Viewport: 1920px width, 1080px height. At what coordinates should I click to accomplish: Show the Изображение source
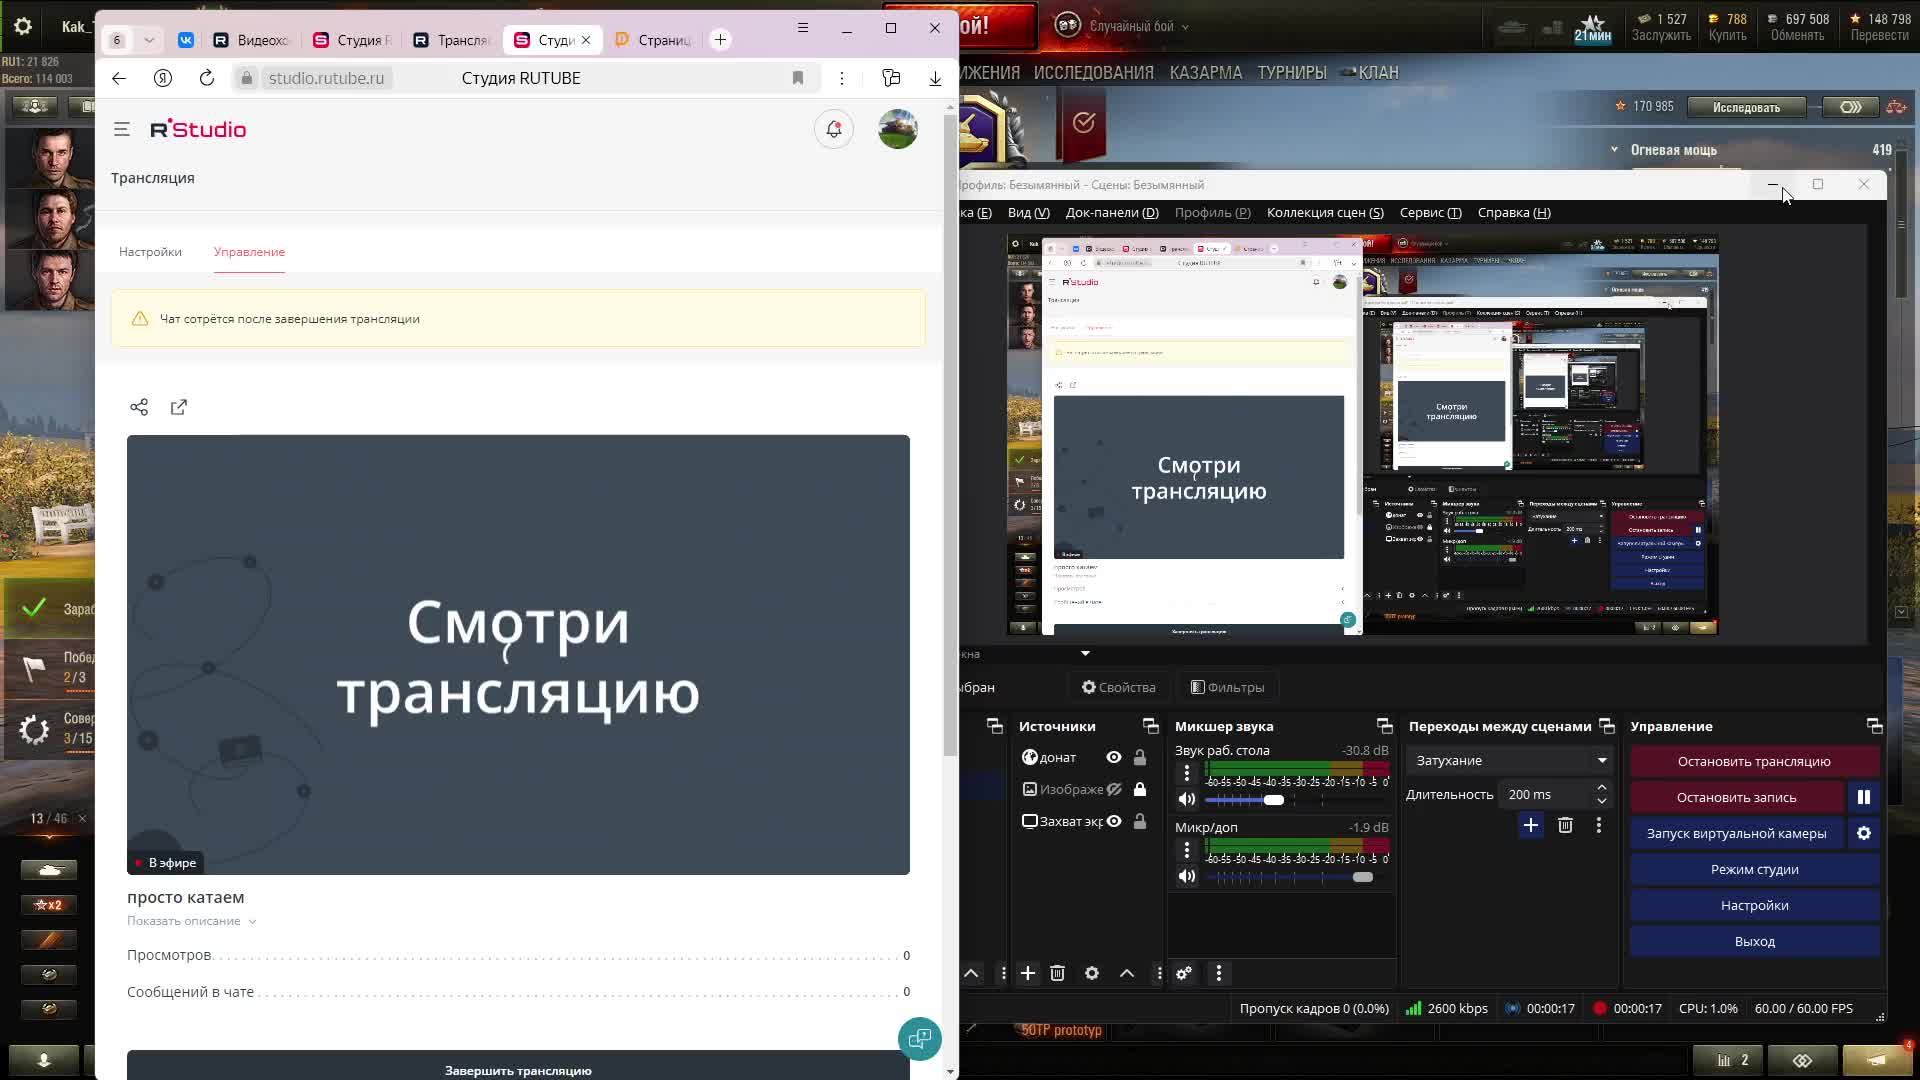(x=1114, y=789)
